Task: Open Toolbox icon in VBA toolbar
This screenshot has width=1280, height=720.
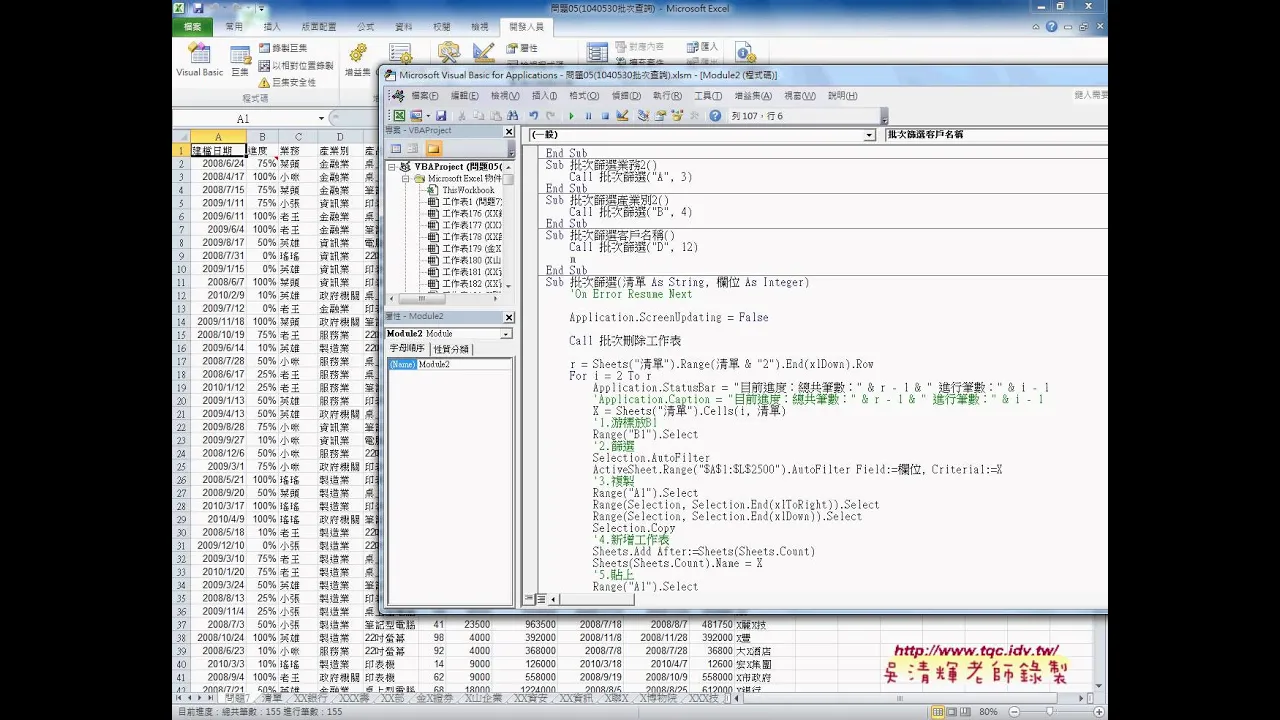Action: [x=694, y=116]
